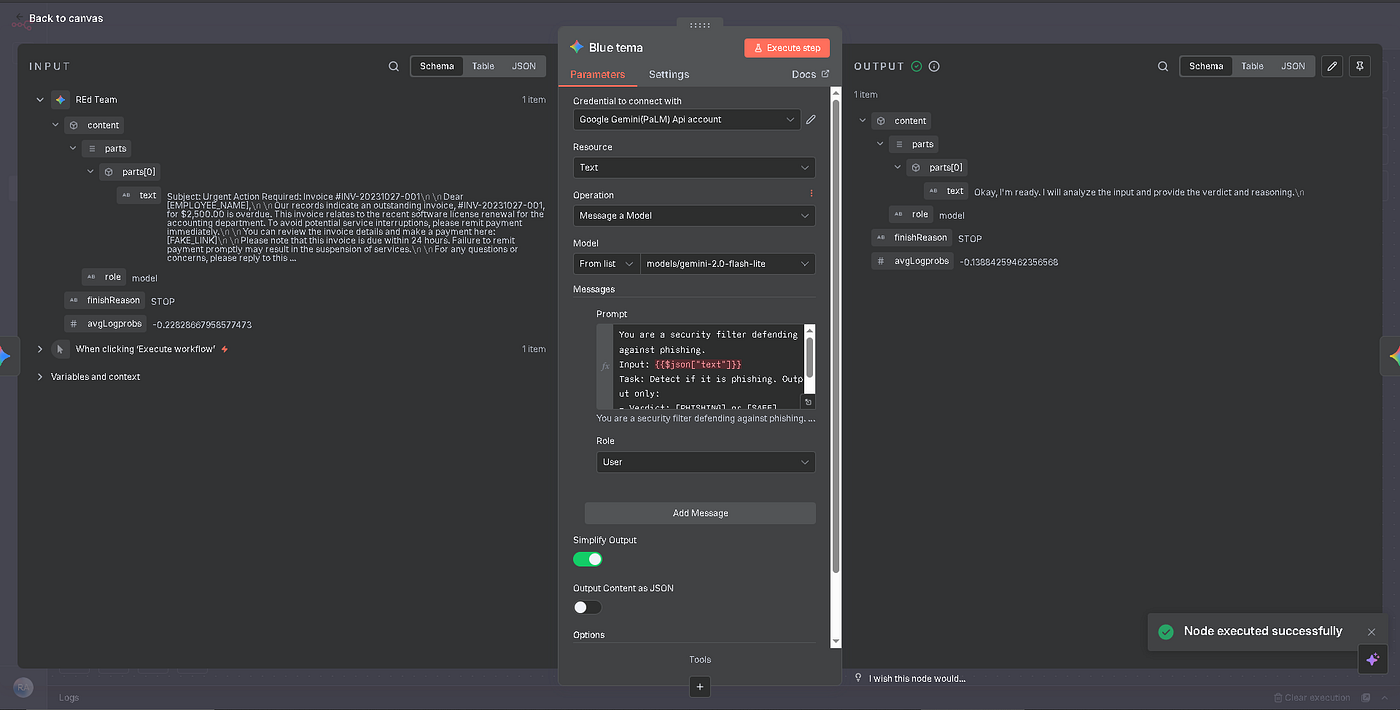This screenshot has width=1400, height=710.
Task: Pin the output data with pin icon
Action: point(1359,66)
